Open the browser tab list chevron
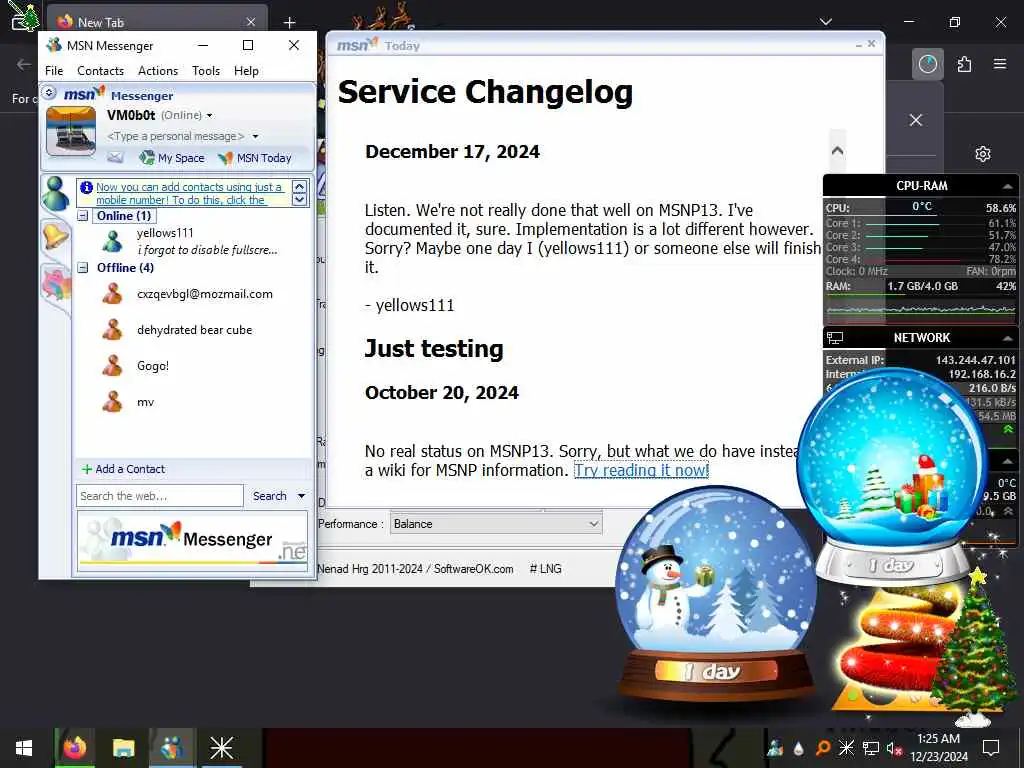This screenshot has width=1024, height=768. point(825,22)
